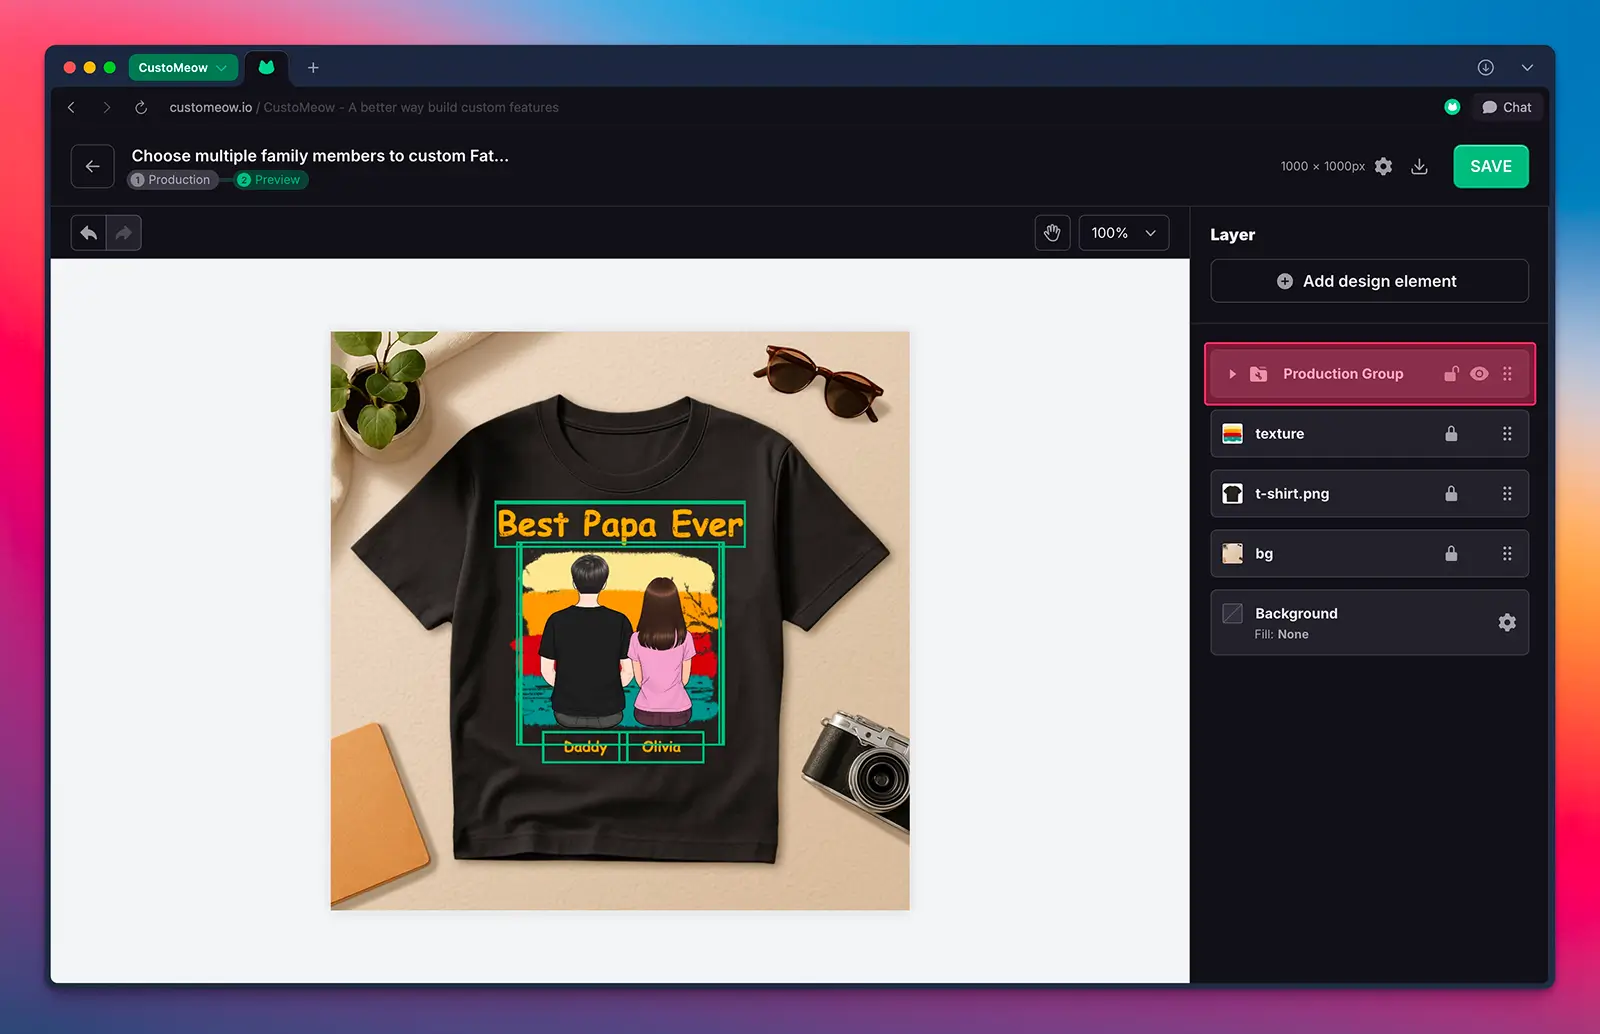Go back with the header back arrow button
The image size is (1600, 1034).
click(x=92, y=166)
